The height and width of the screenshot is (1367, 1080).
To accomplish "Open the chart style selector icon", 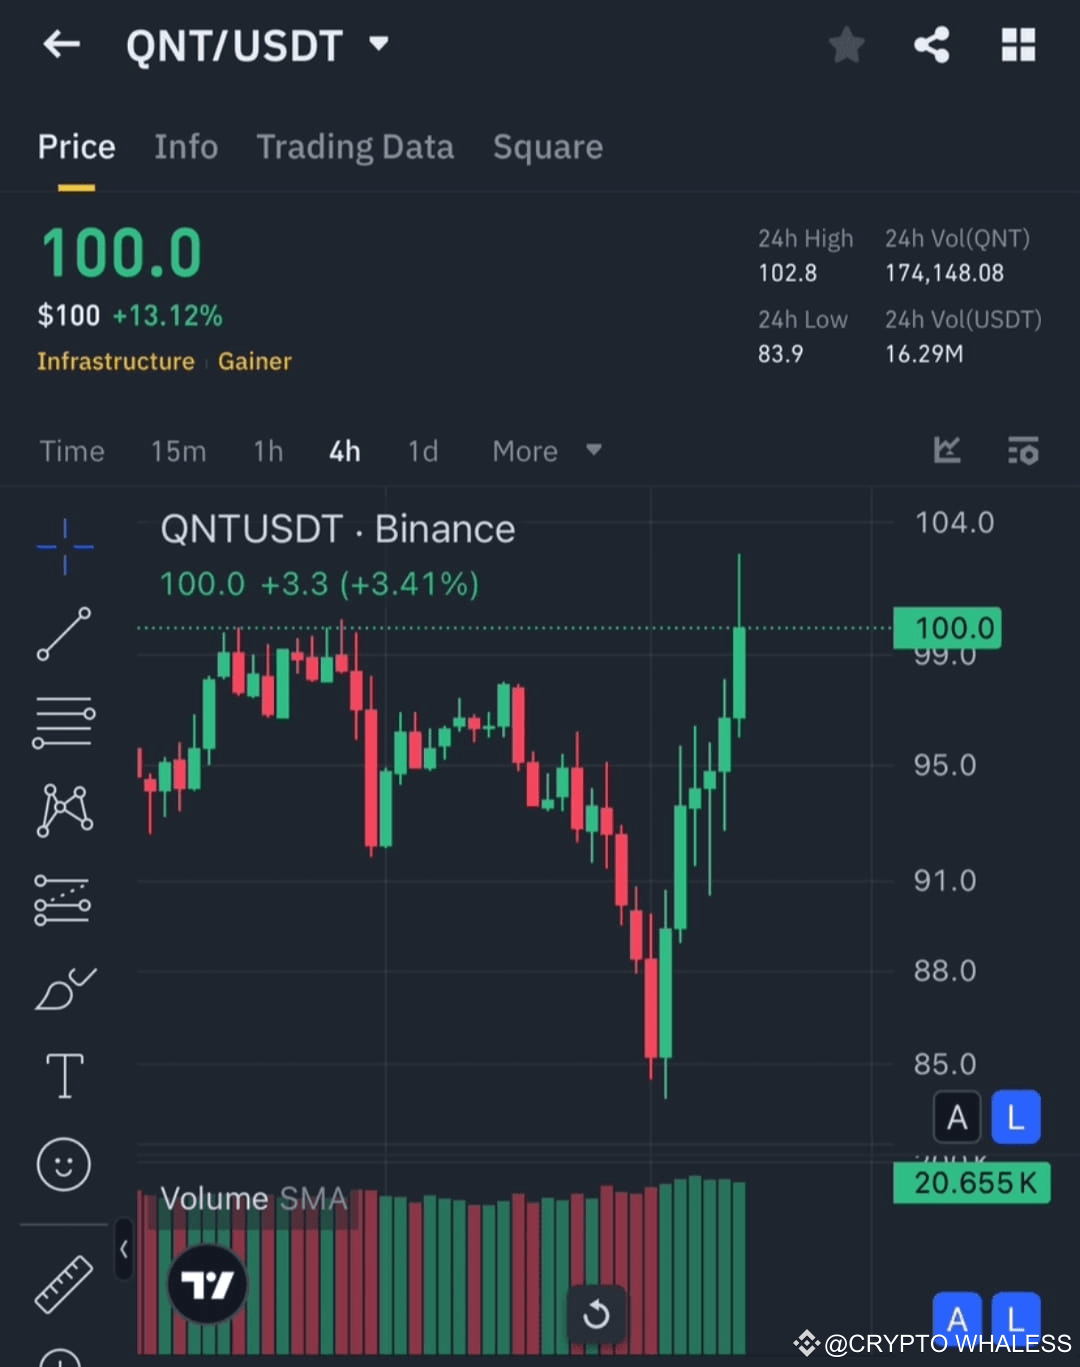I will [947, 450].
